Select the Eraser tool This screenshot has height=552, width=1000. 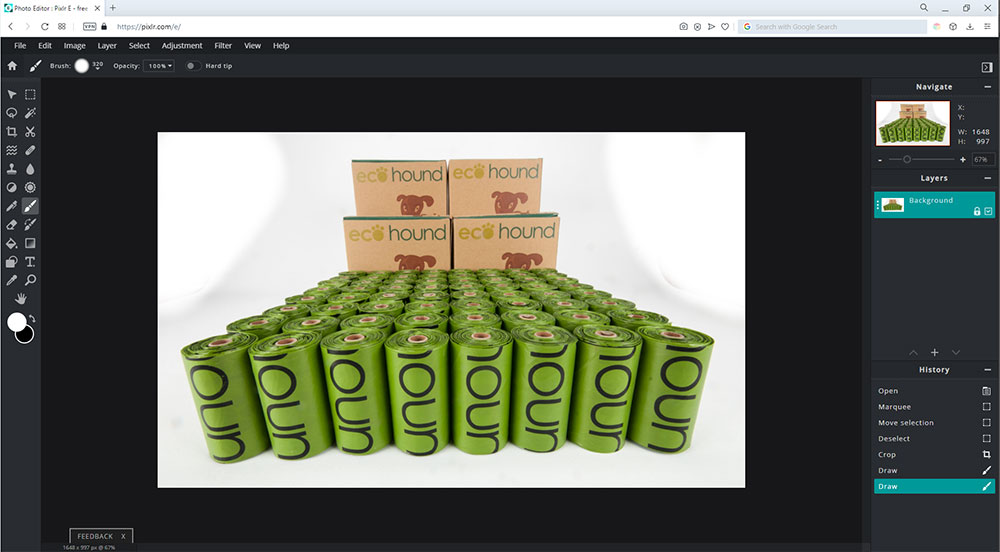11,224
